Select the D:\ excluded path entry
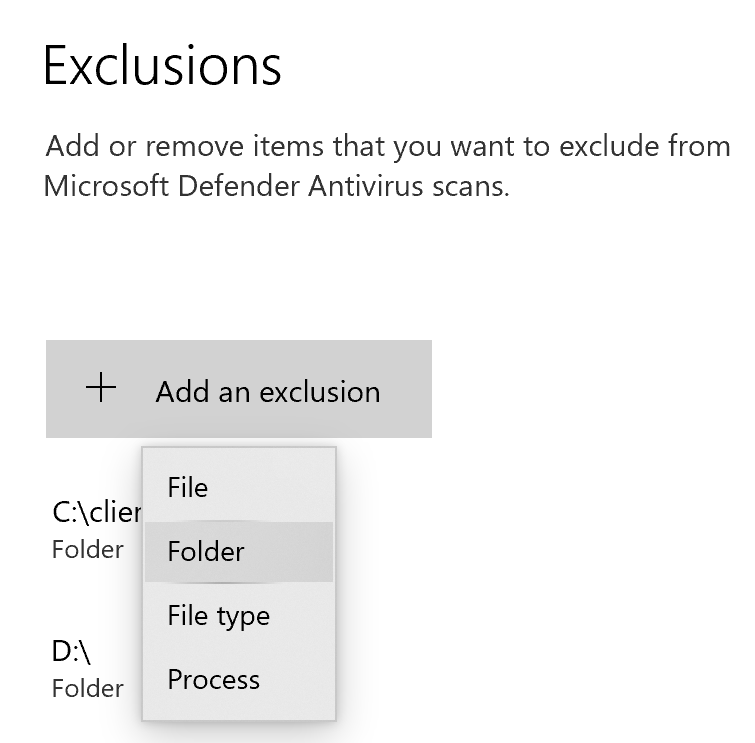The width and height of the screenshot is (755, 743). [x=71, y=652]
